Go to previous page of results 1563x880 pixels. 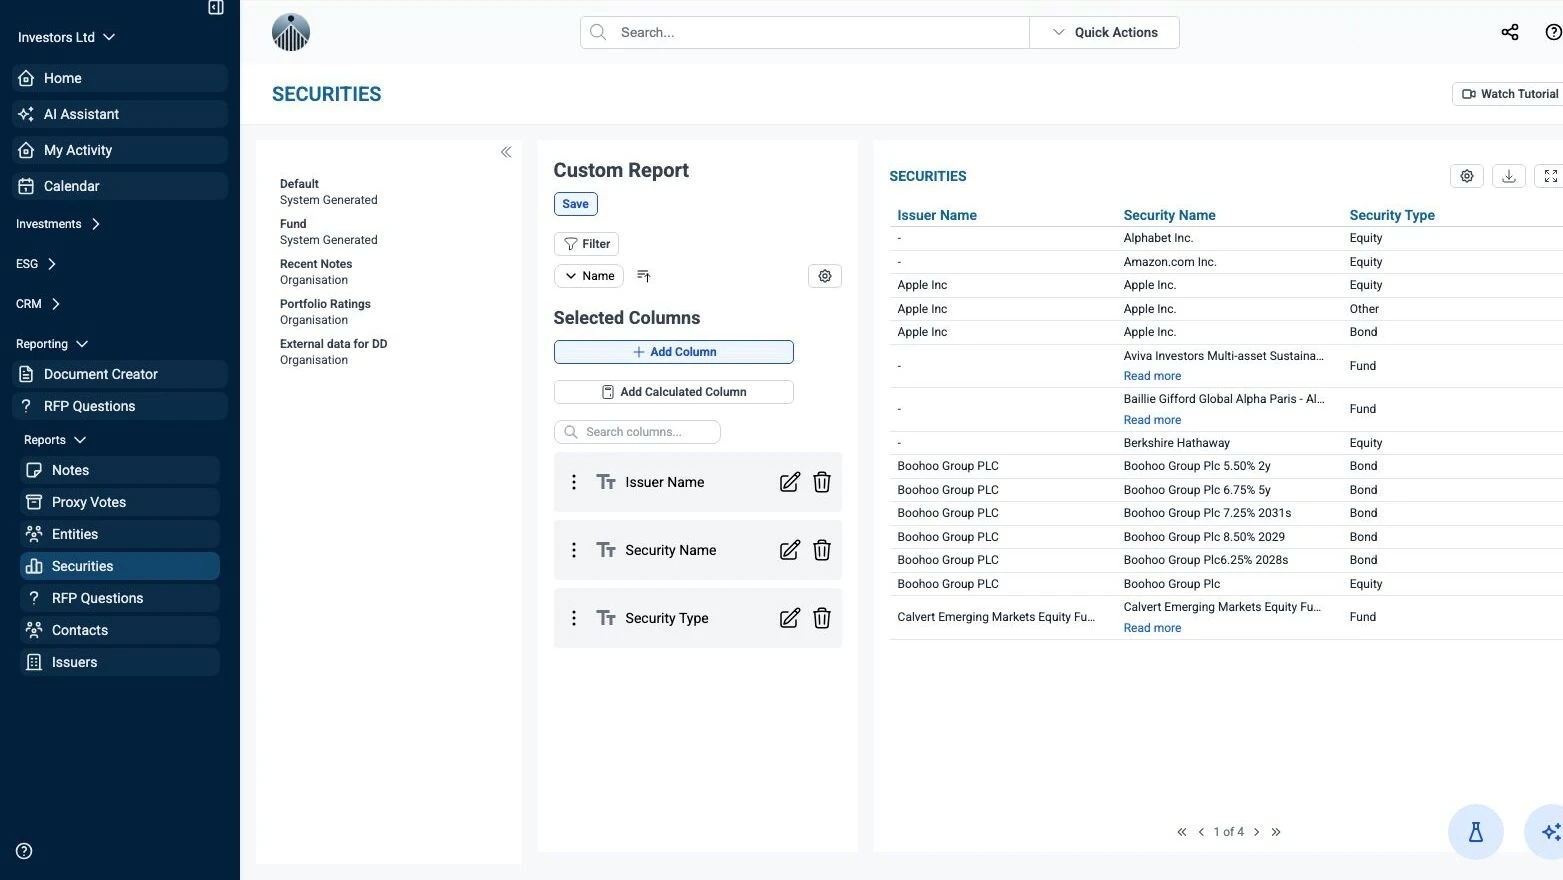1201,832
